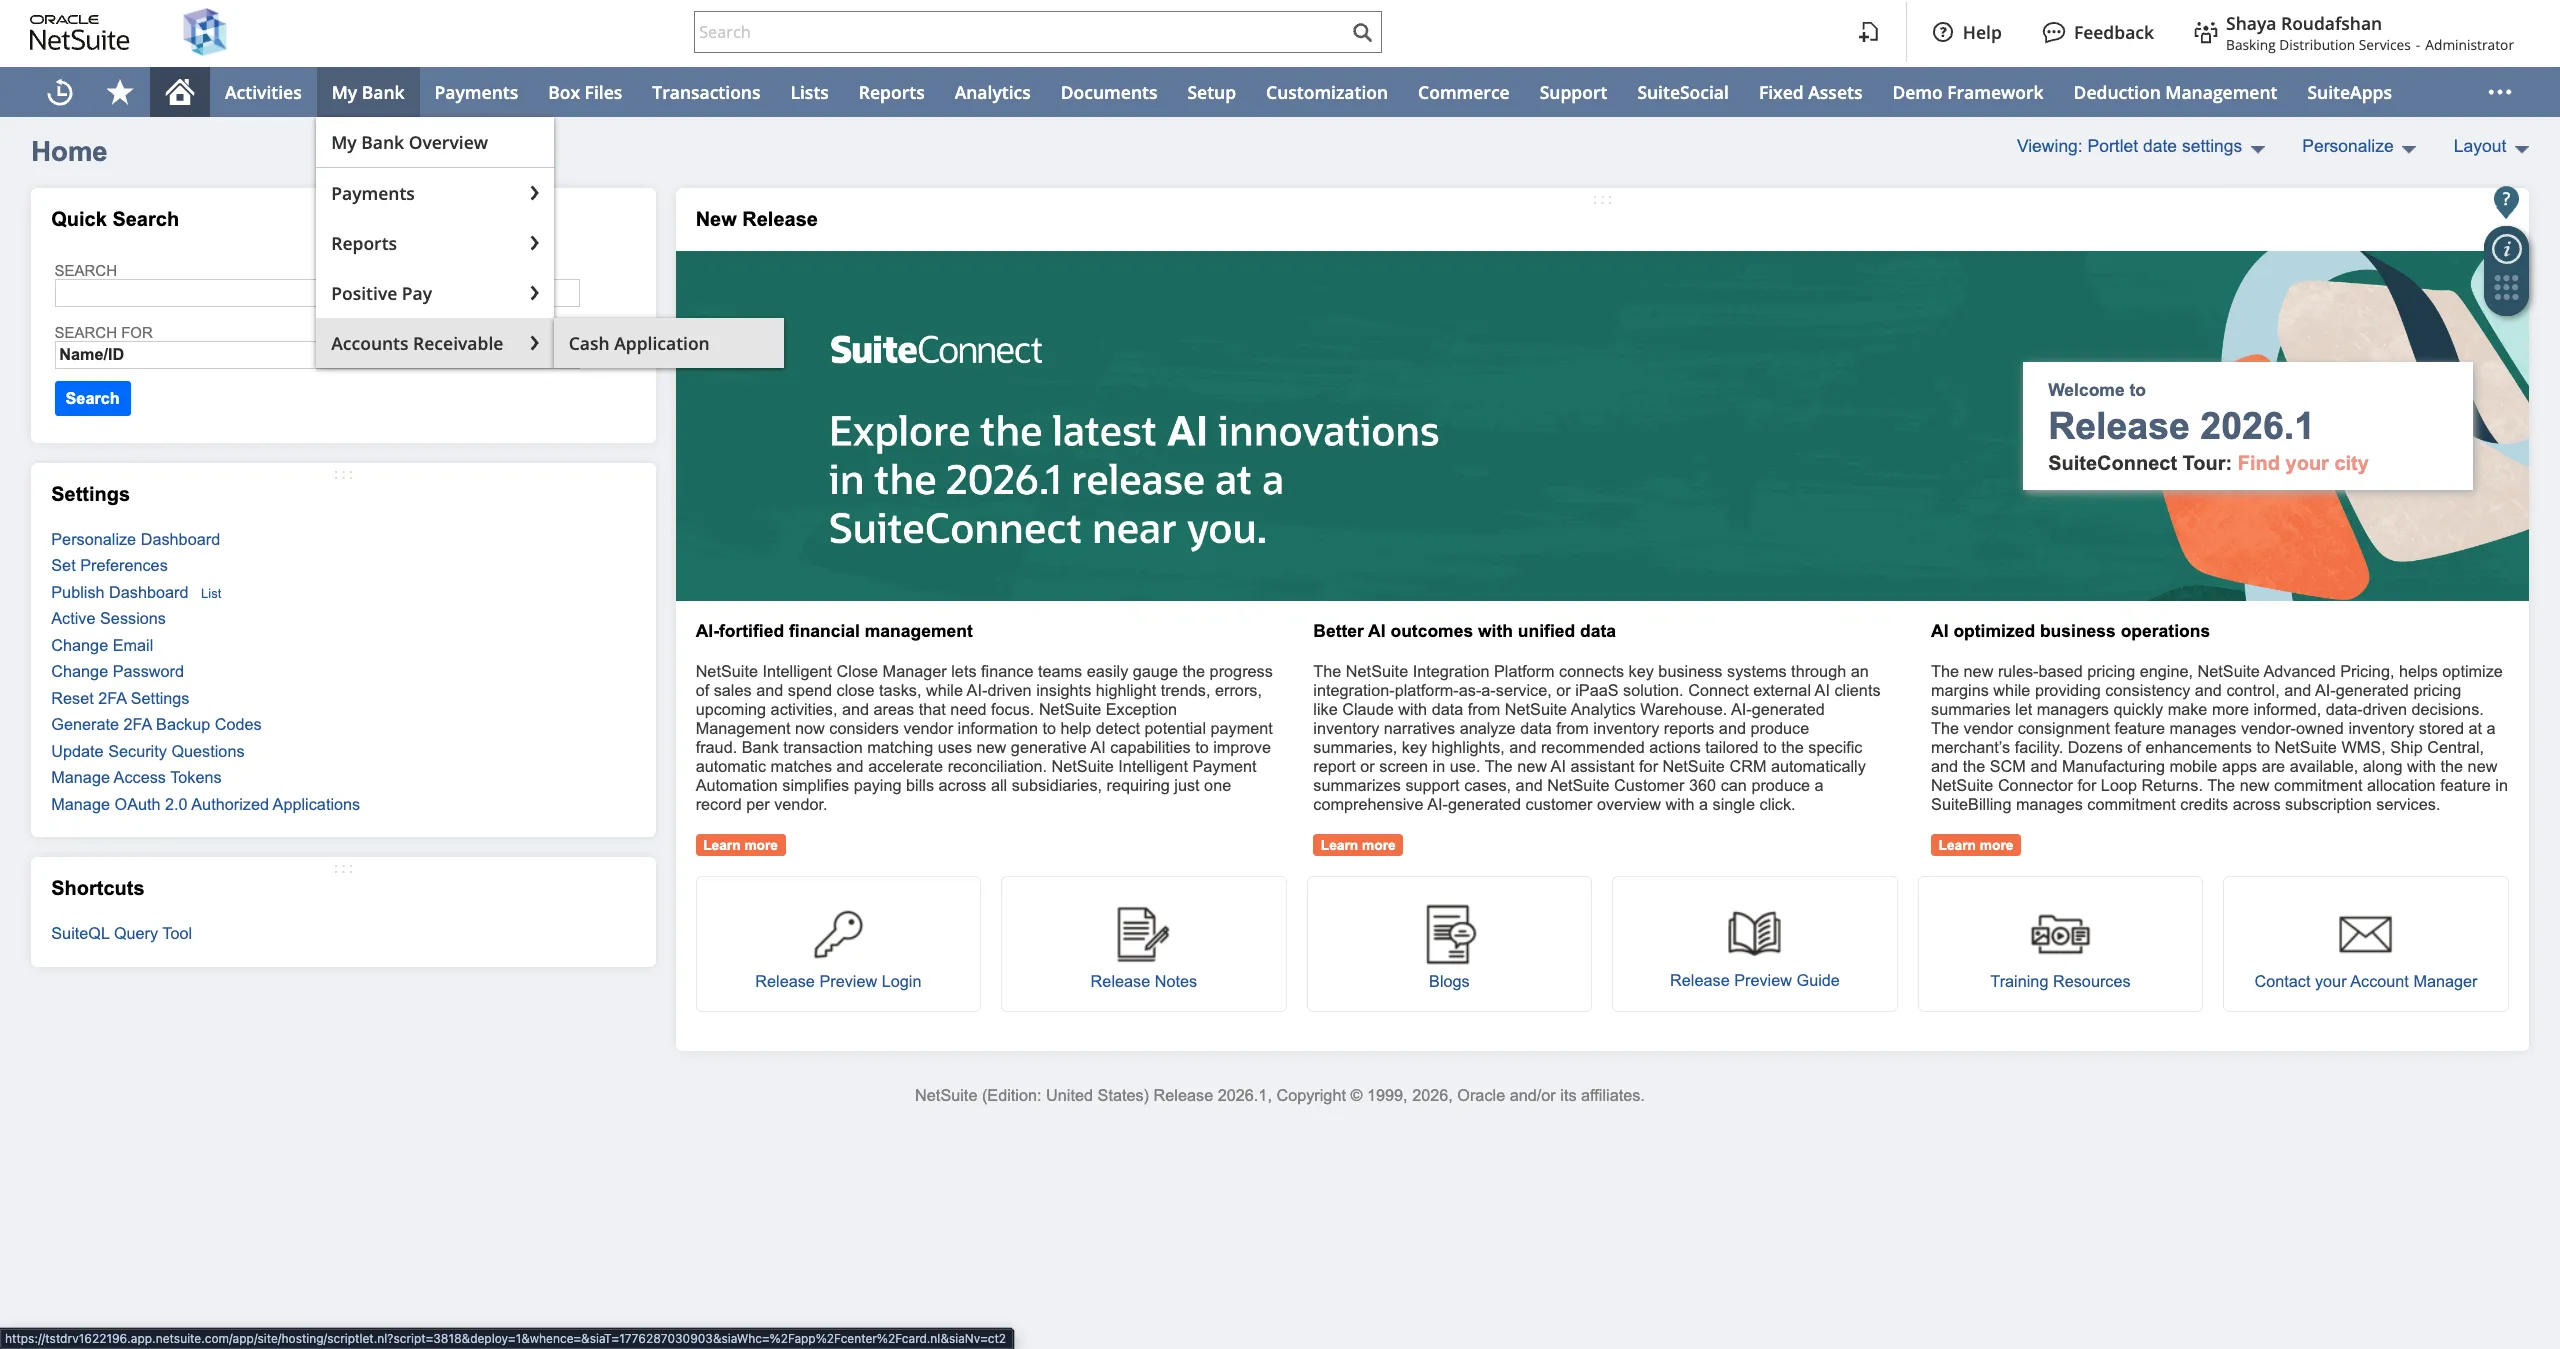Click the SuiteConnect release banner image
The image size is (2560, 1349).
(1602, 425)
